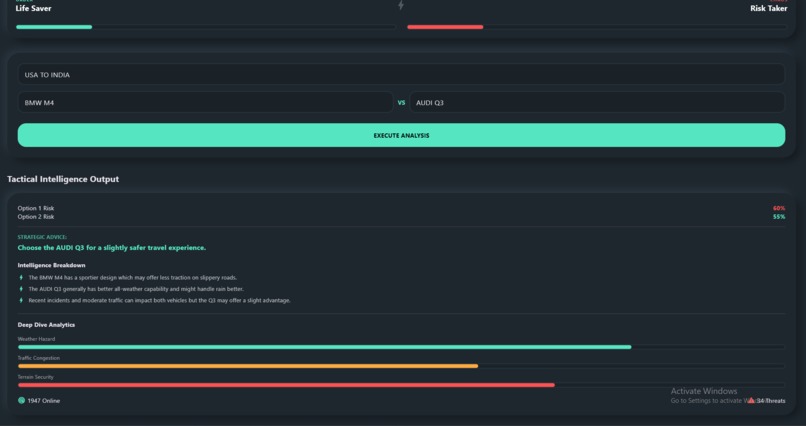Click the 'Choose the AUDI Q3' advice text
The image size is (806, 426).
coord(112,248)
